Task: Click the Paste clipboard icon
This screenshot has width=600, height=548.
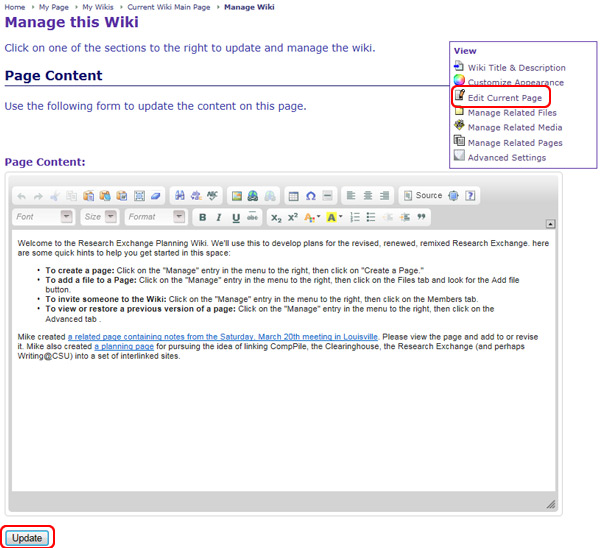Action: tap(88, 196)
